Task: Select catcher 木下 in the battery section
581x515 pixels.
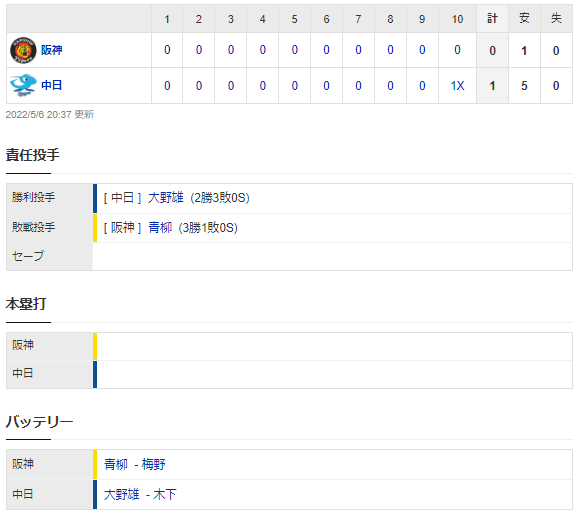Action: coord(165,494)
